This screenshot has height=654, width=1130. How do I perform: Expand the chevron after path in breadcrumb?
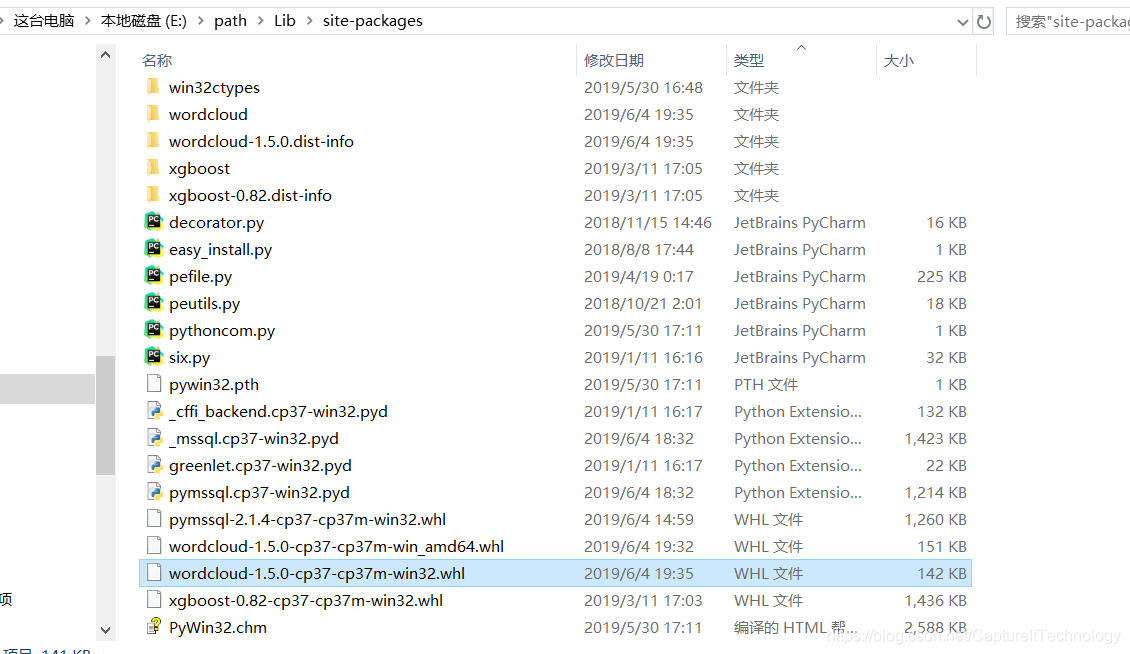tap(261, 21)
